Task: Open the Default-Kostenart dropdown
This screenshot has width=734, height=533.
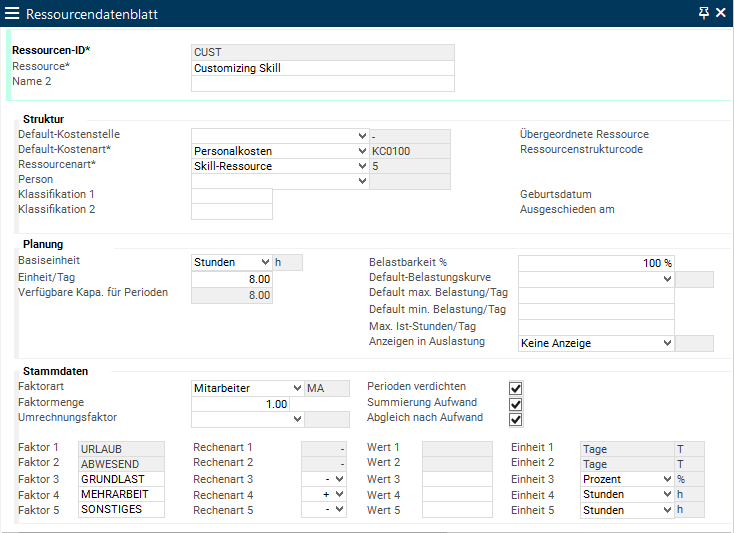Action: tap(361, 151)
